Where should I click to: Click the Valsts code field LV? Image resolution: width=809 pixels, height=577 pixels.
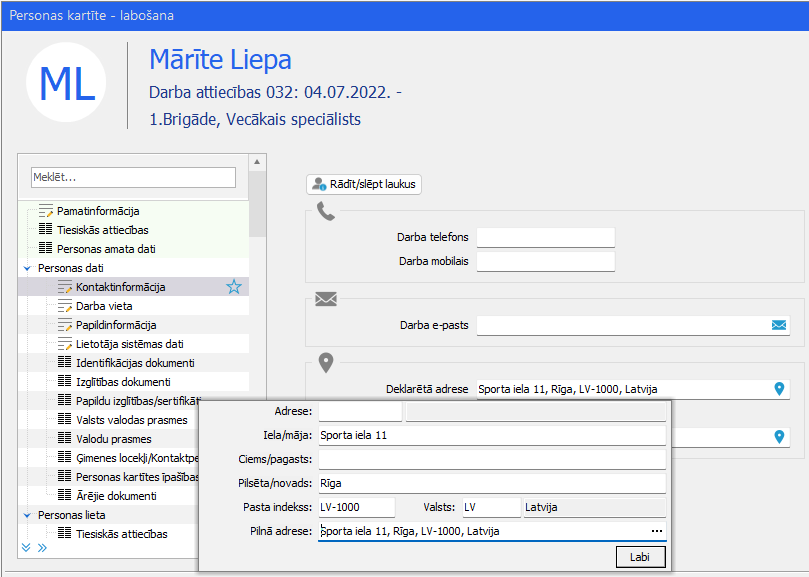(x=491, y=507)
